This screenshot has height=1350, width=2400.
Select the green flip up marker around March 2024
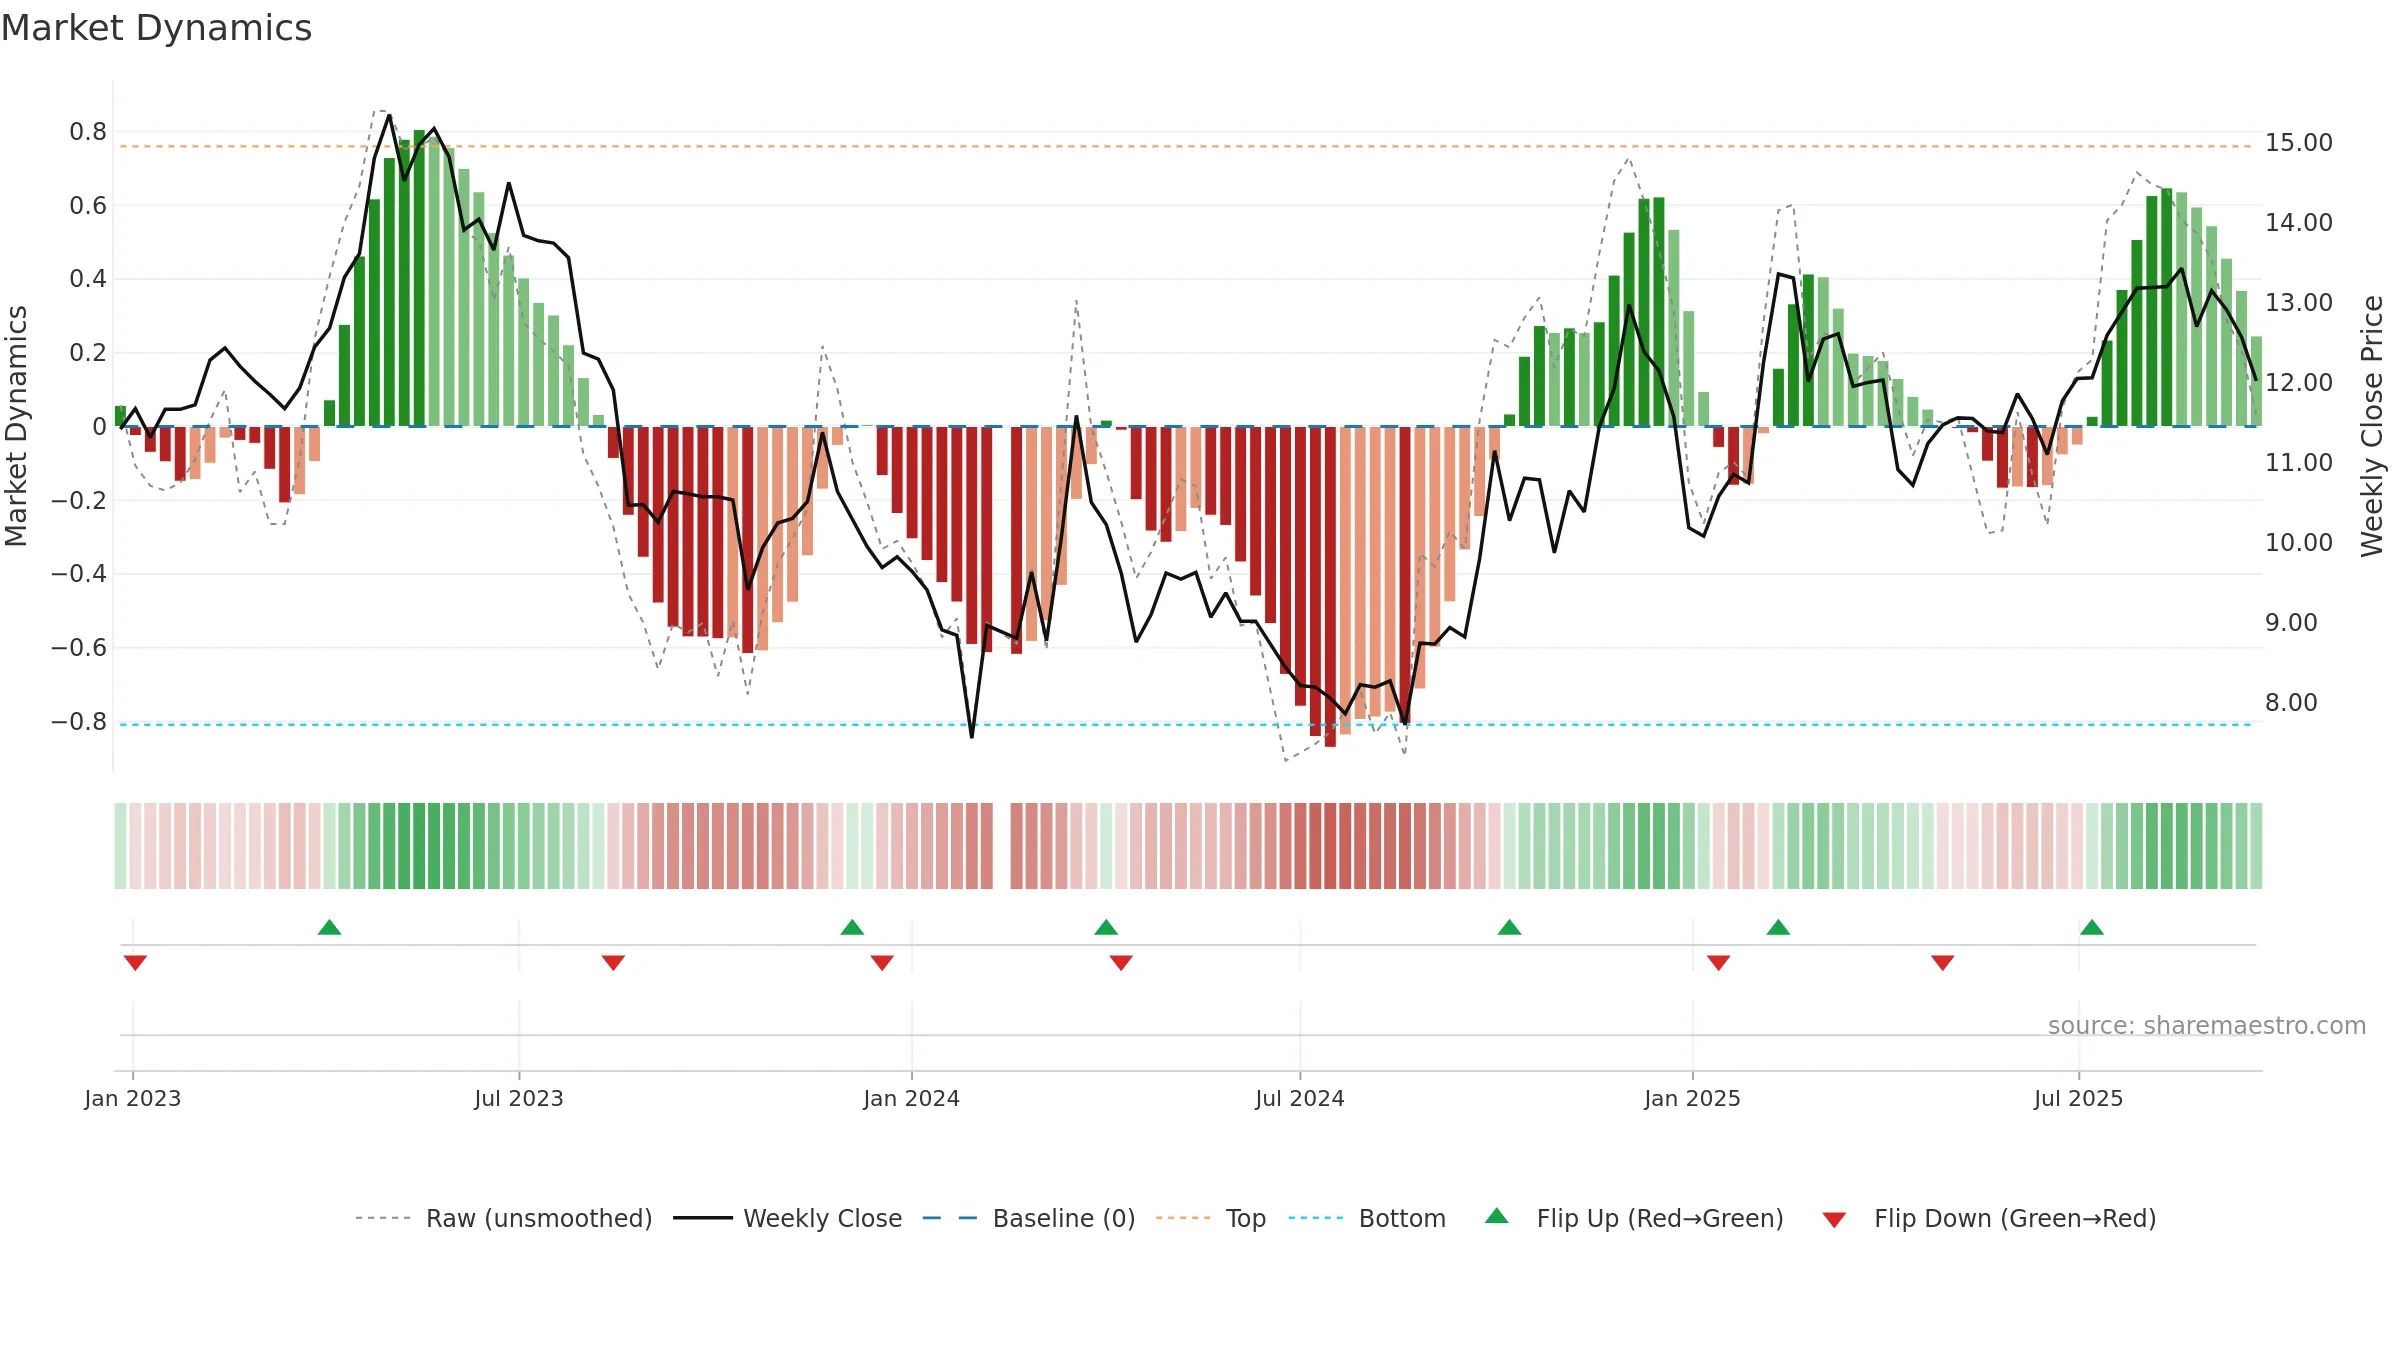(1106, 927)
